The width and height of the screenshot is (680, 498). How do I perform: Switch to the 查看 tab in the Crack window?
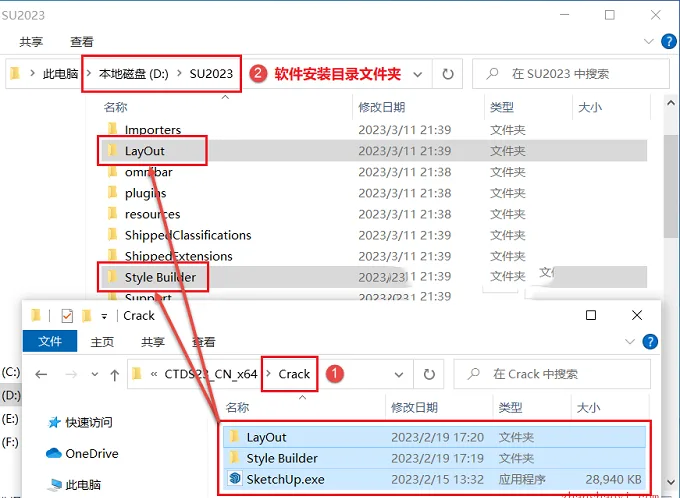[203, 342]
